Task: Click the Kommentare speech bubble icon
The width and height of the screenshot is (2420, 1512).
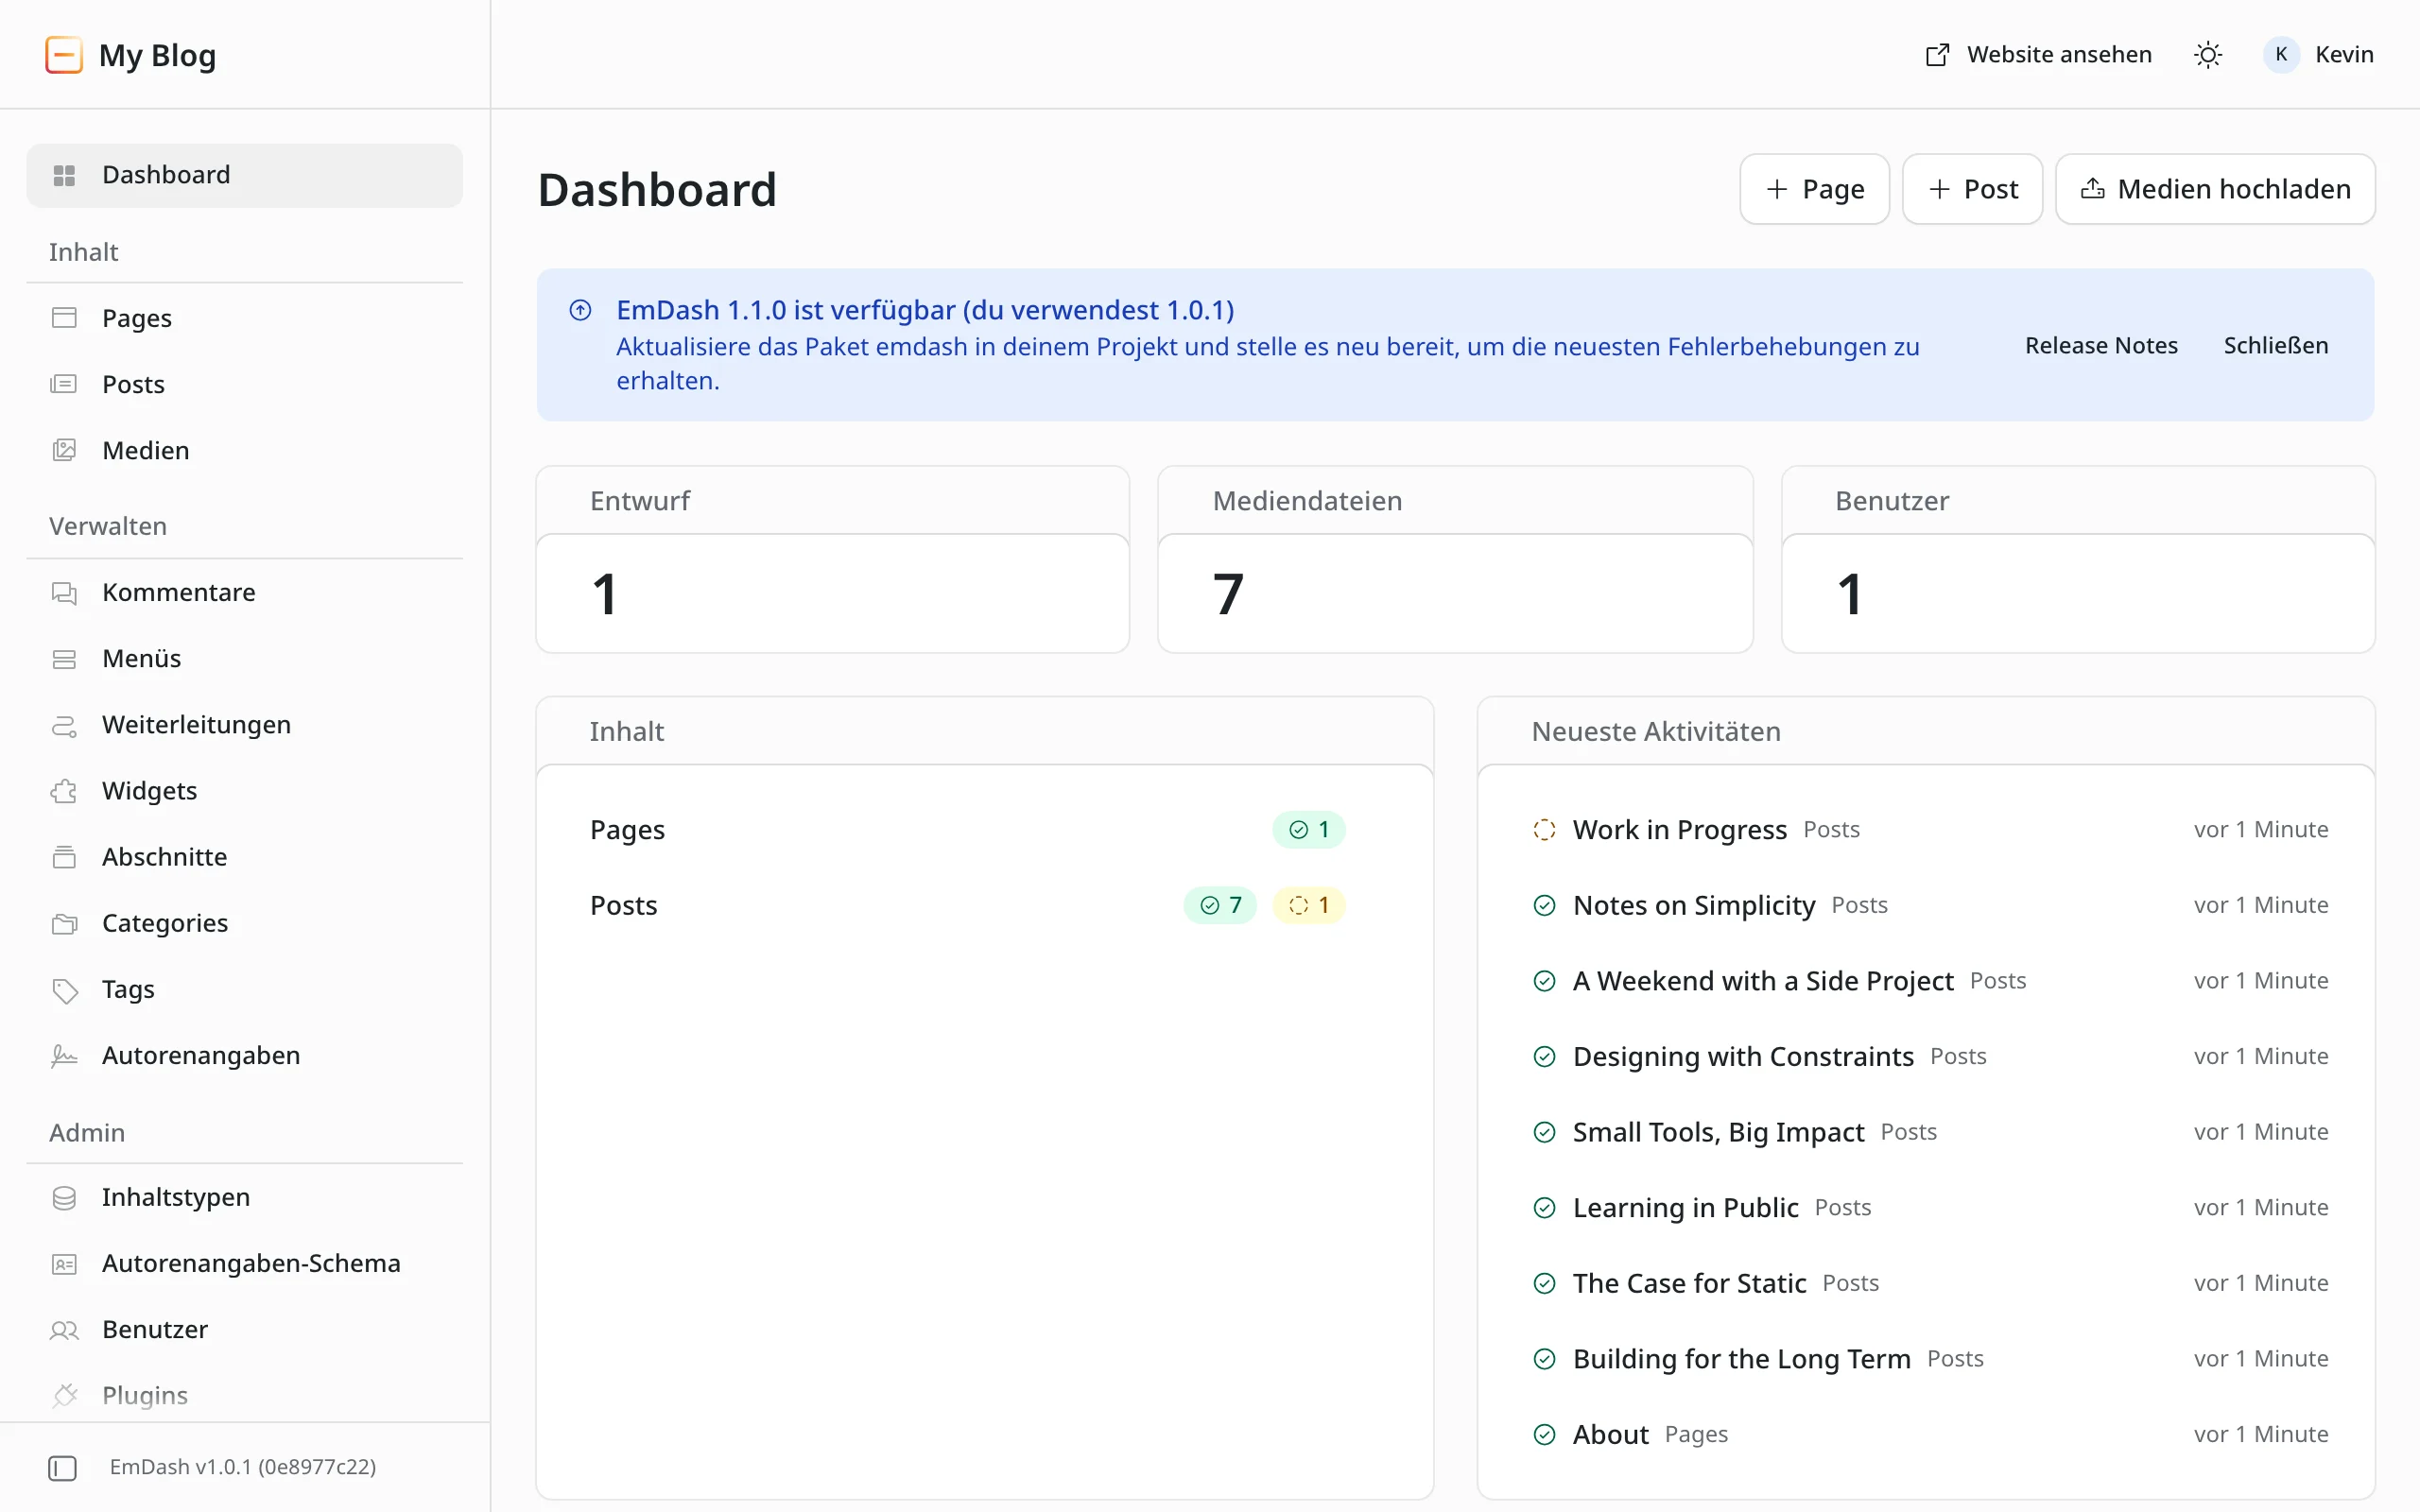Action: tap(64, 593)
